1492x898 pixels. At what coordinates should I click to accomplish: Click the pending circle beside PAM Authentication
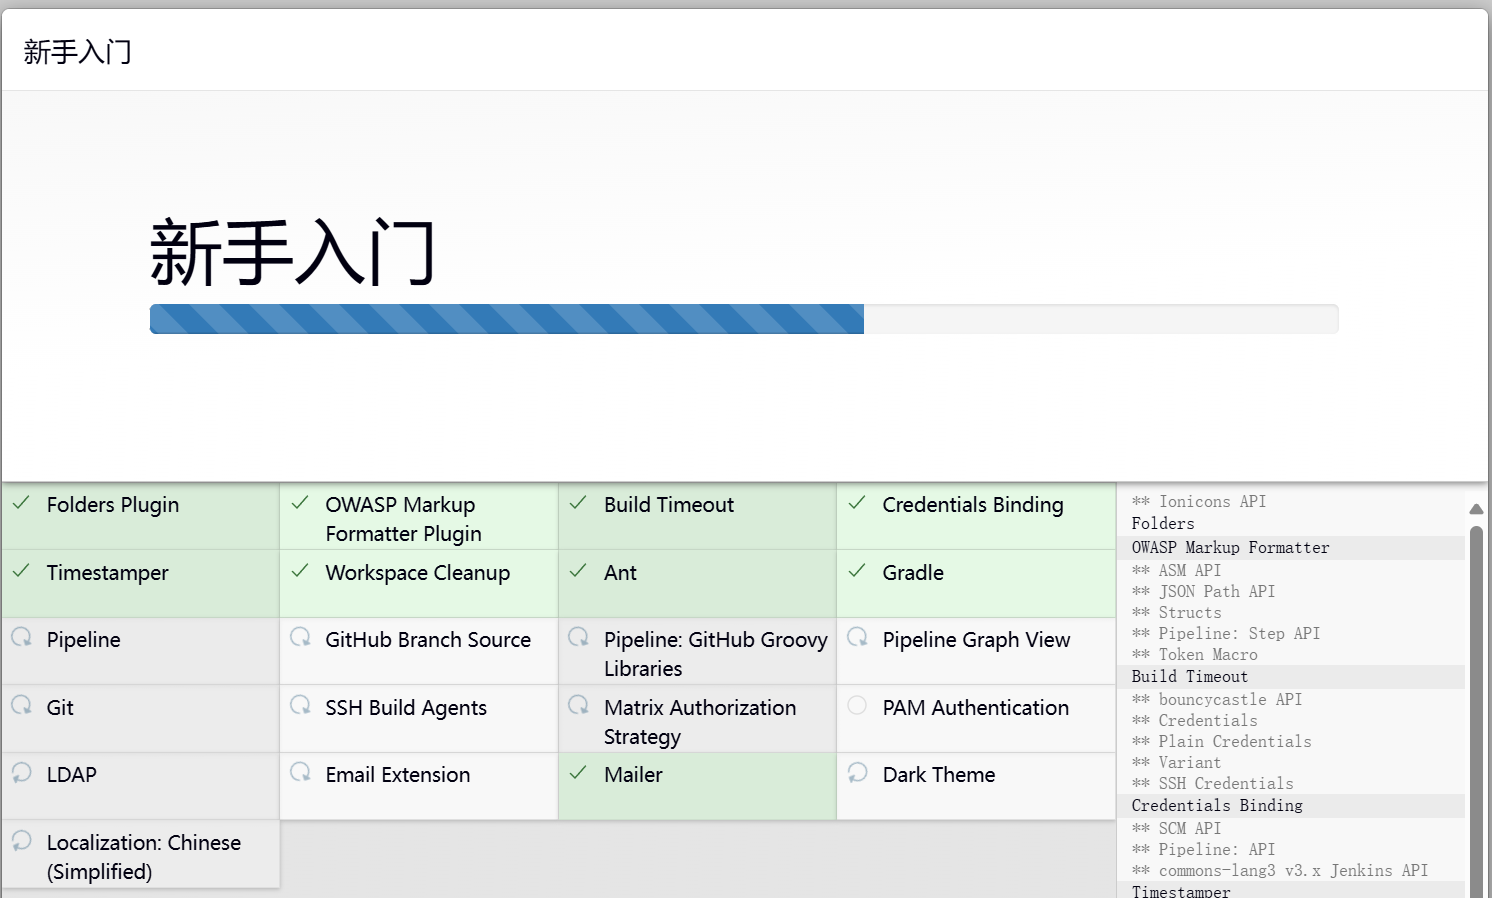[857, 706]
